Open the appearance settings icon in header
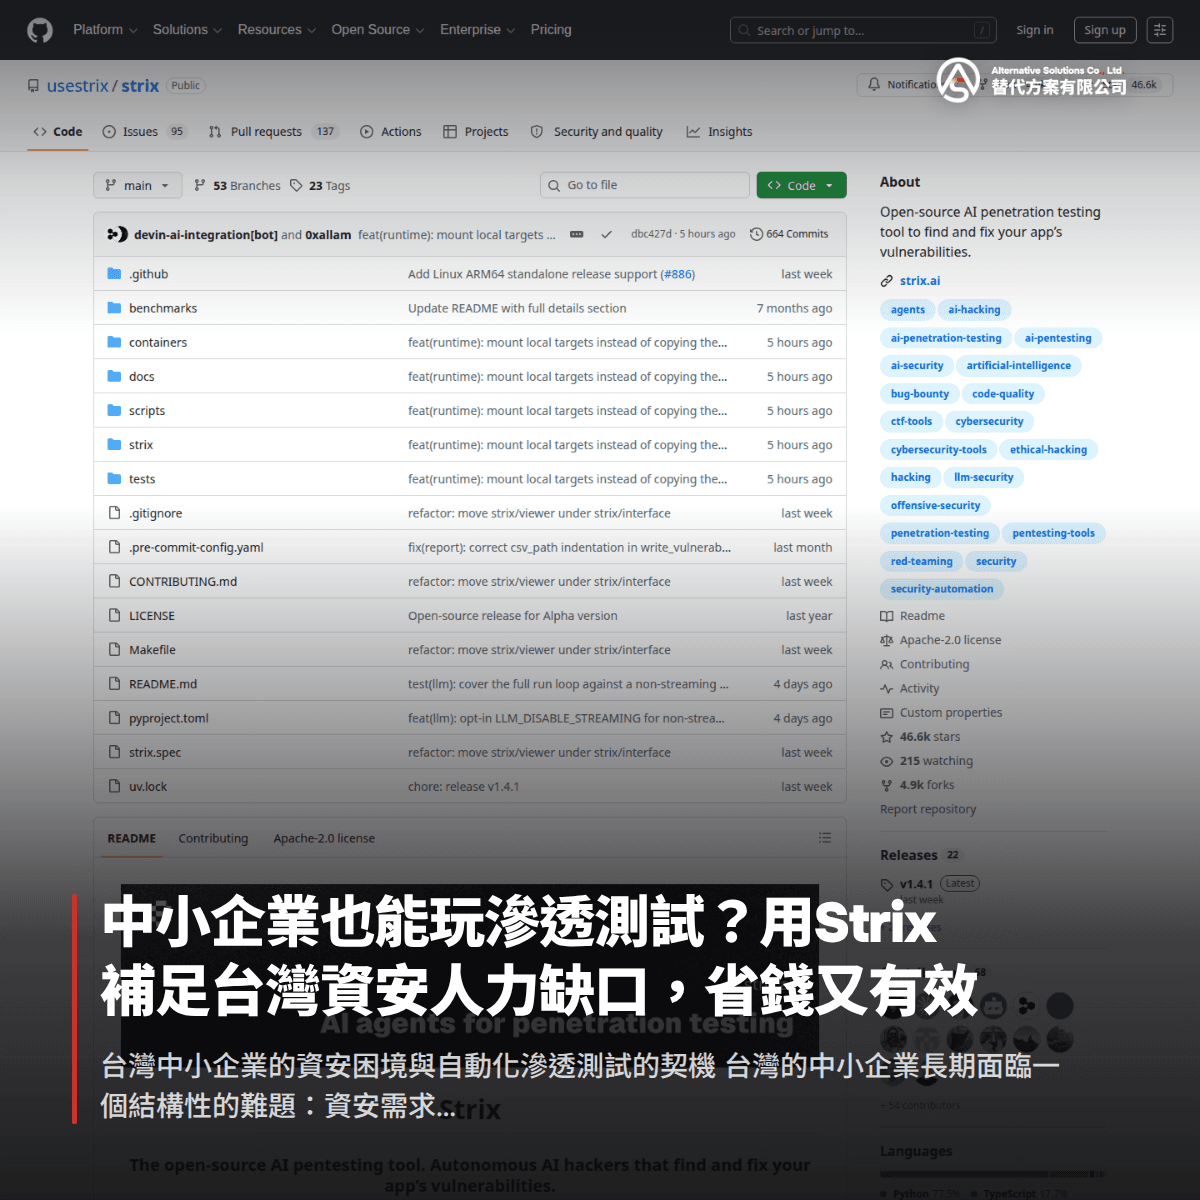Image resolution: width=1200 pixels, height=1200 pixels. [1160, 30]
